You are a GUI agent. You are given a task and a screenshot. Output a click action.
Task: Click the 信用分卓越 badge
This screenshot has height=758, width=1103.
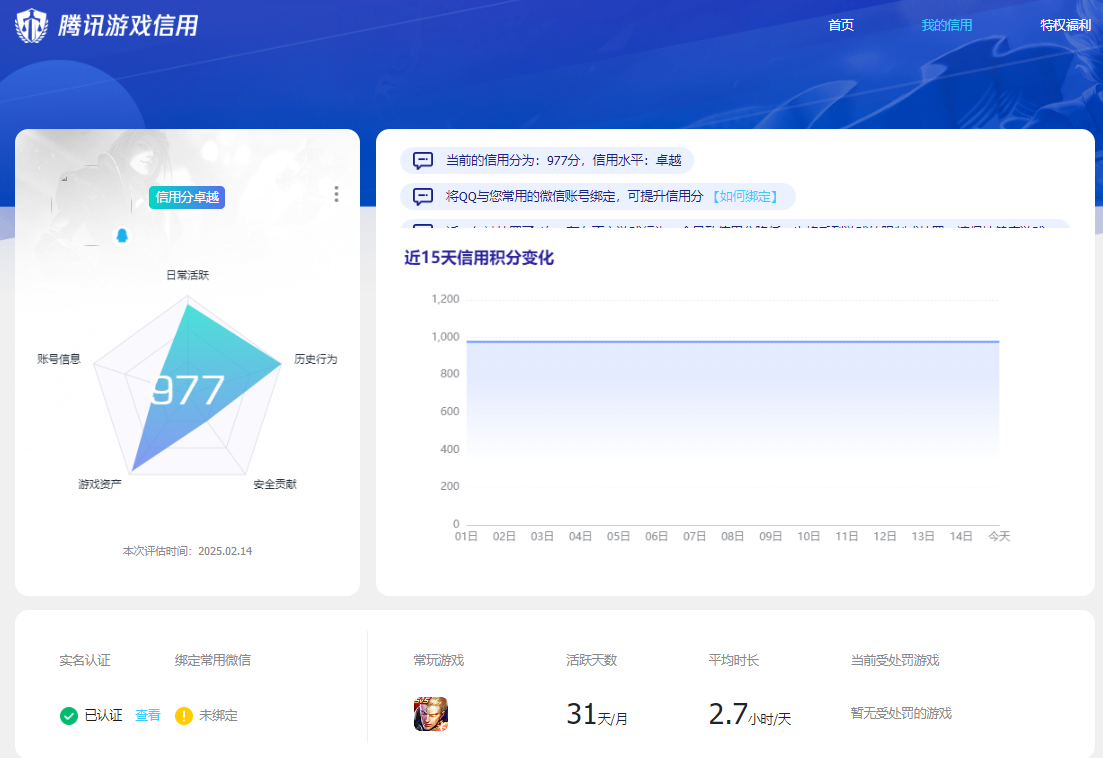pyautogui.click(x=187, y=197)
